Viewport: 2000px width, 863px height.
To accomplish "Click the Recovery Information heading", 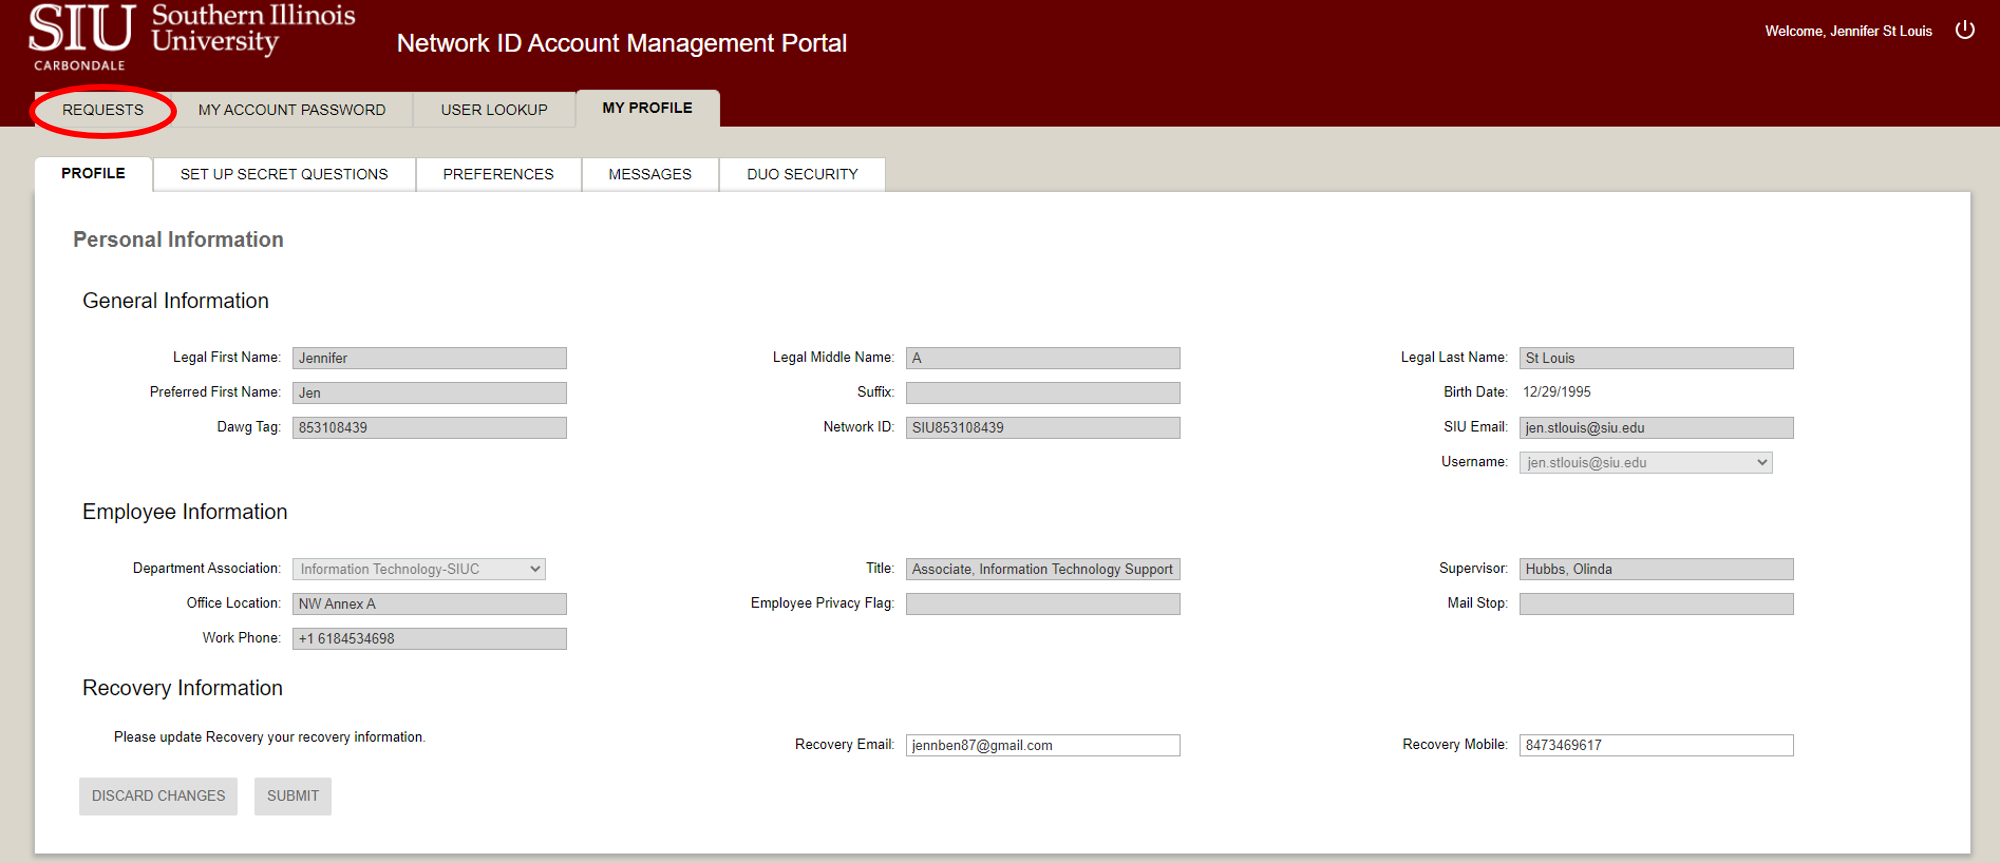I will [183, 688].
